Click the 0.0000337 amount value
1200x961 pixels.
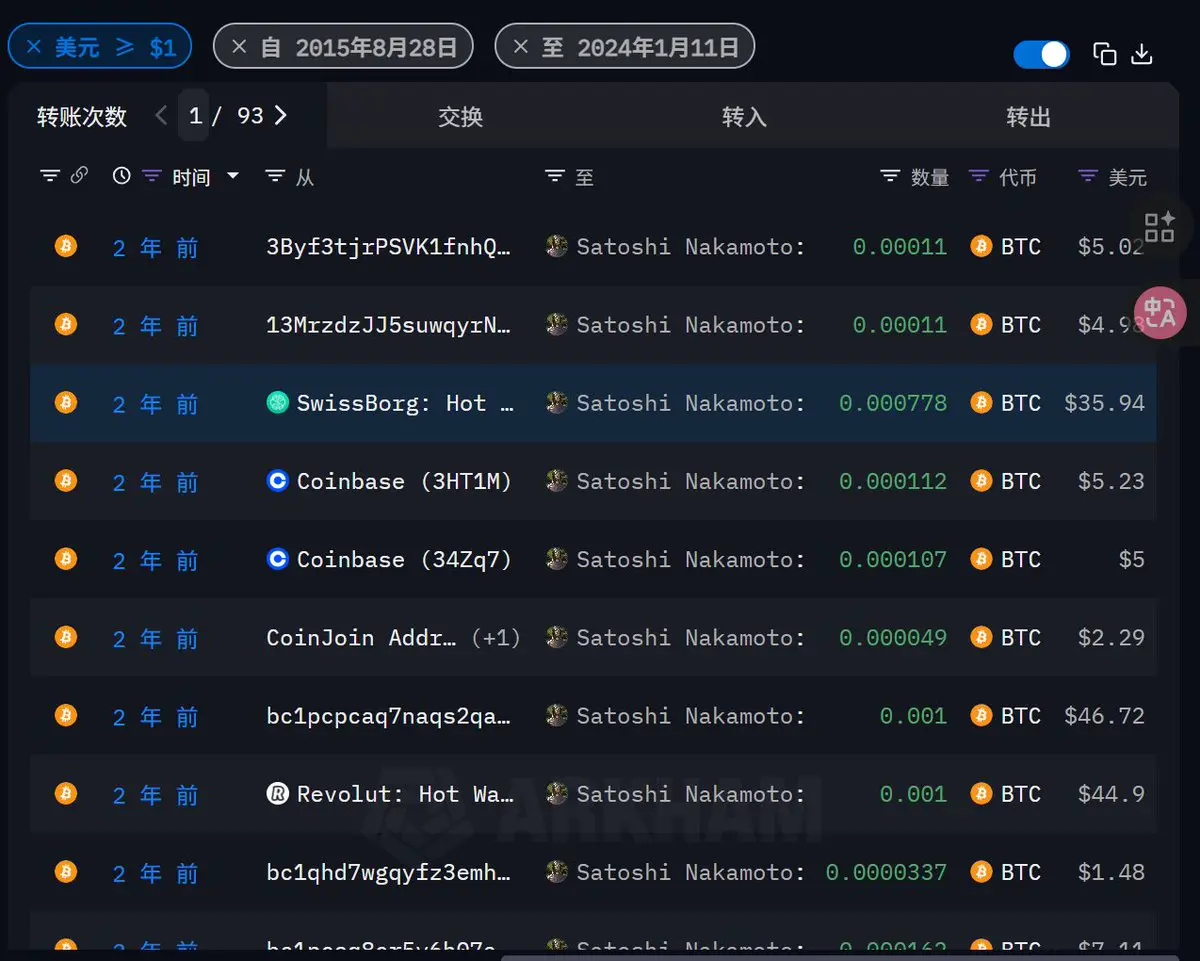coord(886,872)
